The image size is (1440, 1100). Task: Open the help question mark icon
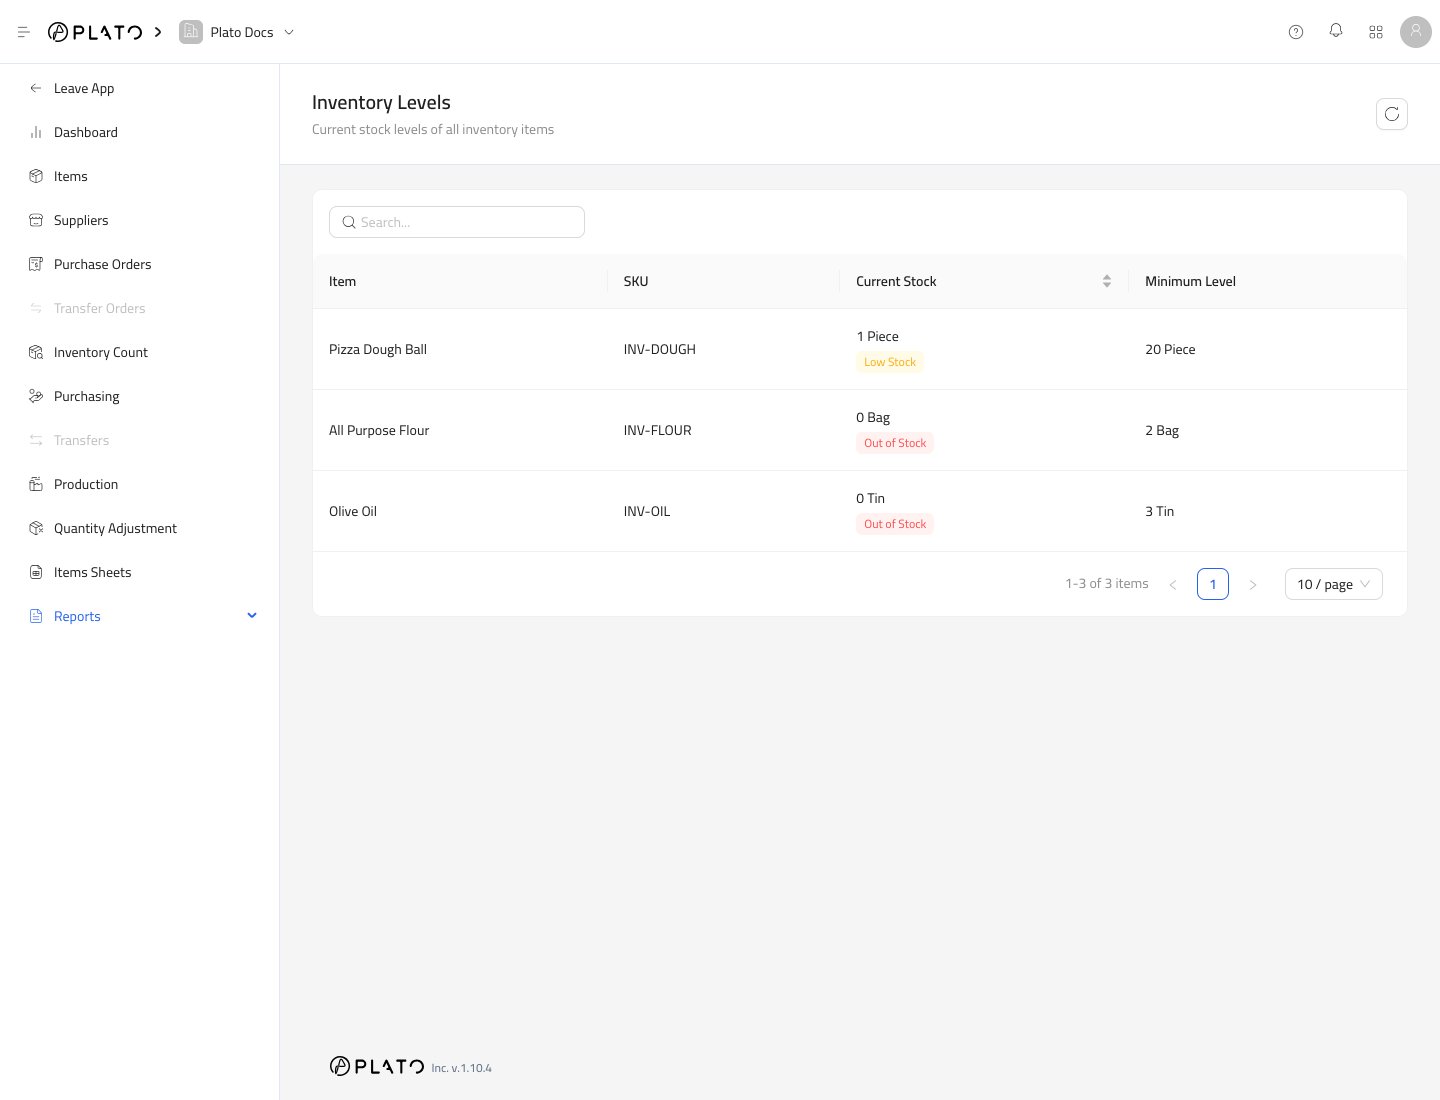(1296, 32)
